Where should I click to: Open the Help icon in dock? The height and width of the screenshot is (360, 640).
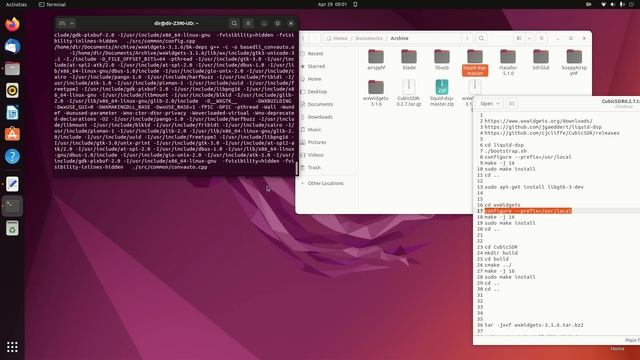[x=12, y=156]
